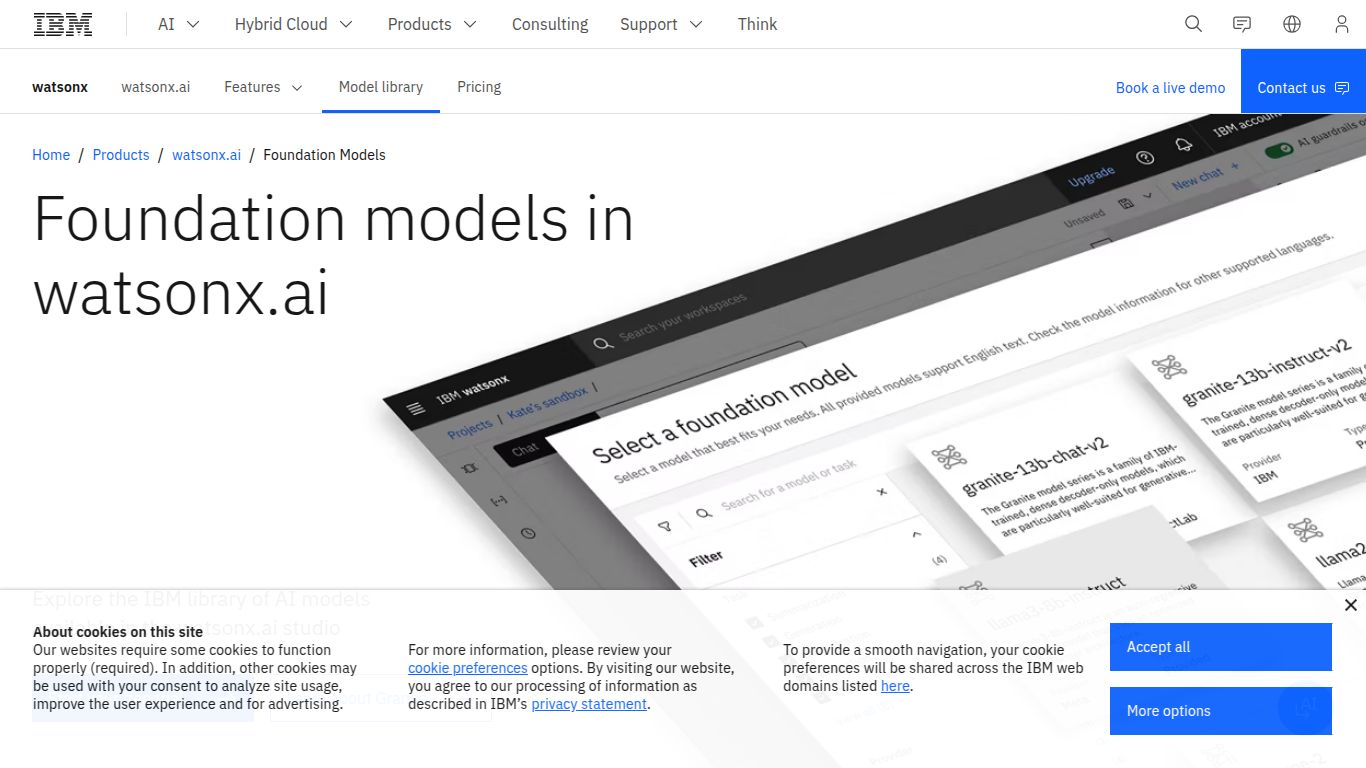This screenshot has width=1366, height=768.
Task: View IBM's privacy statement link
Action: point(589,704)
